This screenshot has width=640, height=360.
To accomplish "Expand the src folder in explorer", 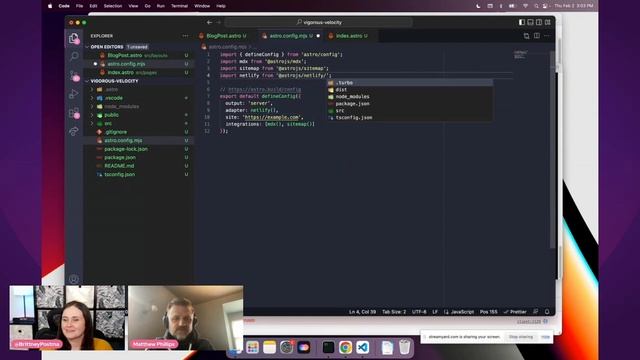I will point(92,123).
